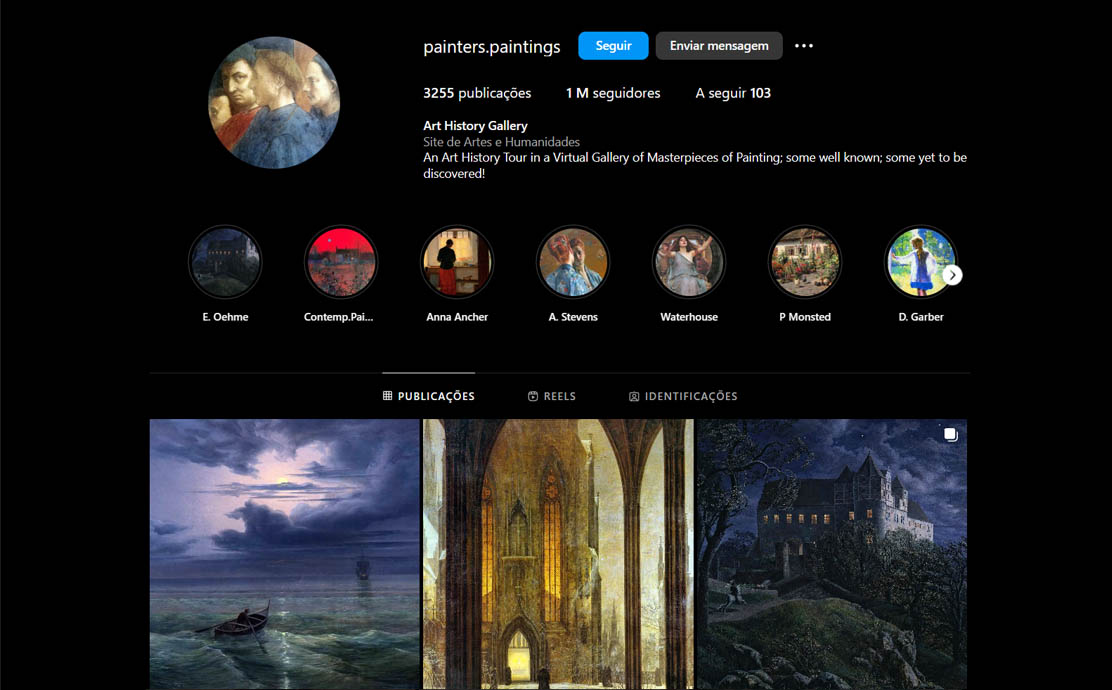Click the Art History Gallery name text
The height and width of the screenshot is (690, 1112).
point(475,126)
